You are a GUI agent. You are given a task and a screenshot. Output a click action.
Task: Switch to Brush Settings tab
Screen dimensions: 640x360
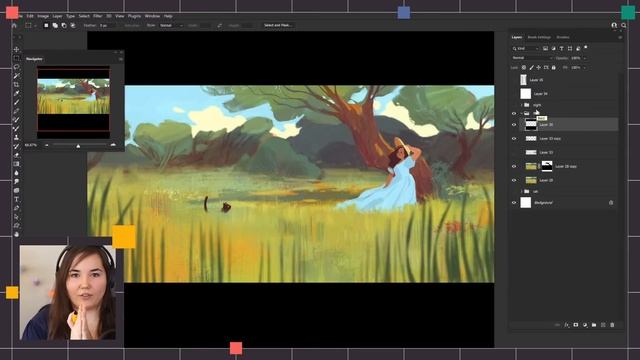tap(539, 37)
